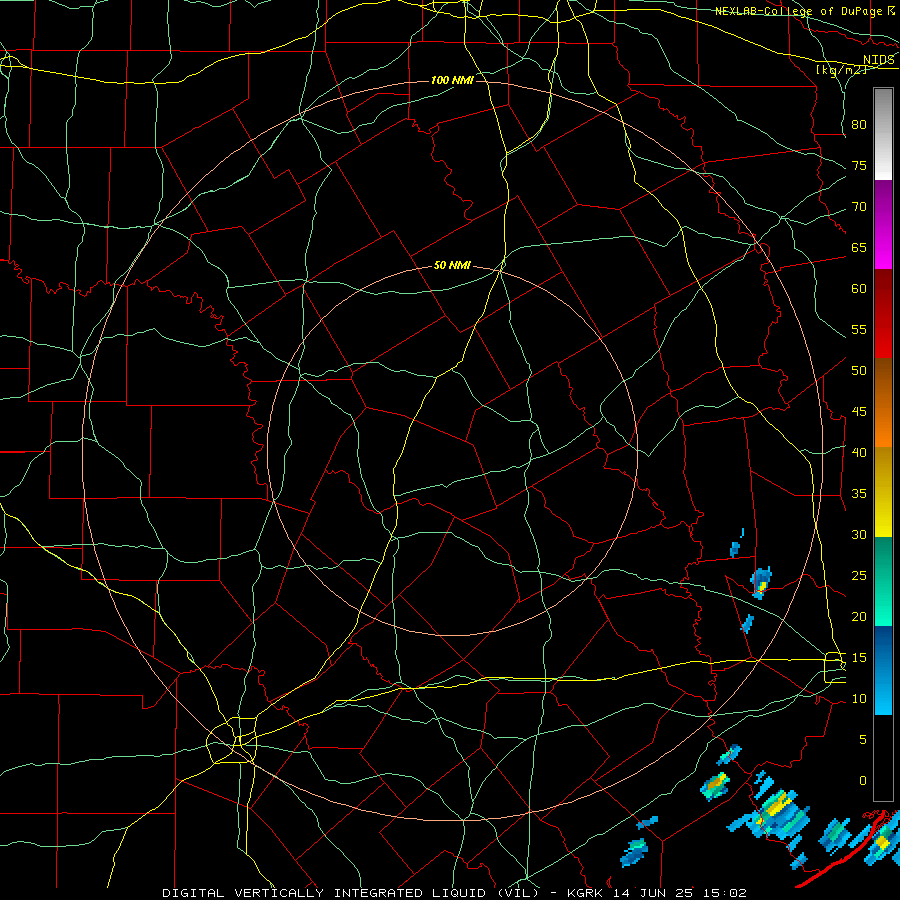Click the "[kg/m2]" units label
The height and width of the screenshot is (900, 900).
(841, 70)
